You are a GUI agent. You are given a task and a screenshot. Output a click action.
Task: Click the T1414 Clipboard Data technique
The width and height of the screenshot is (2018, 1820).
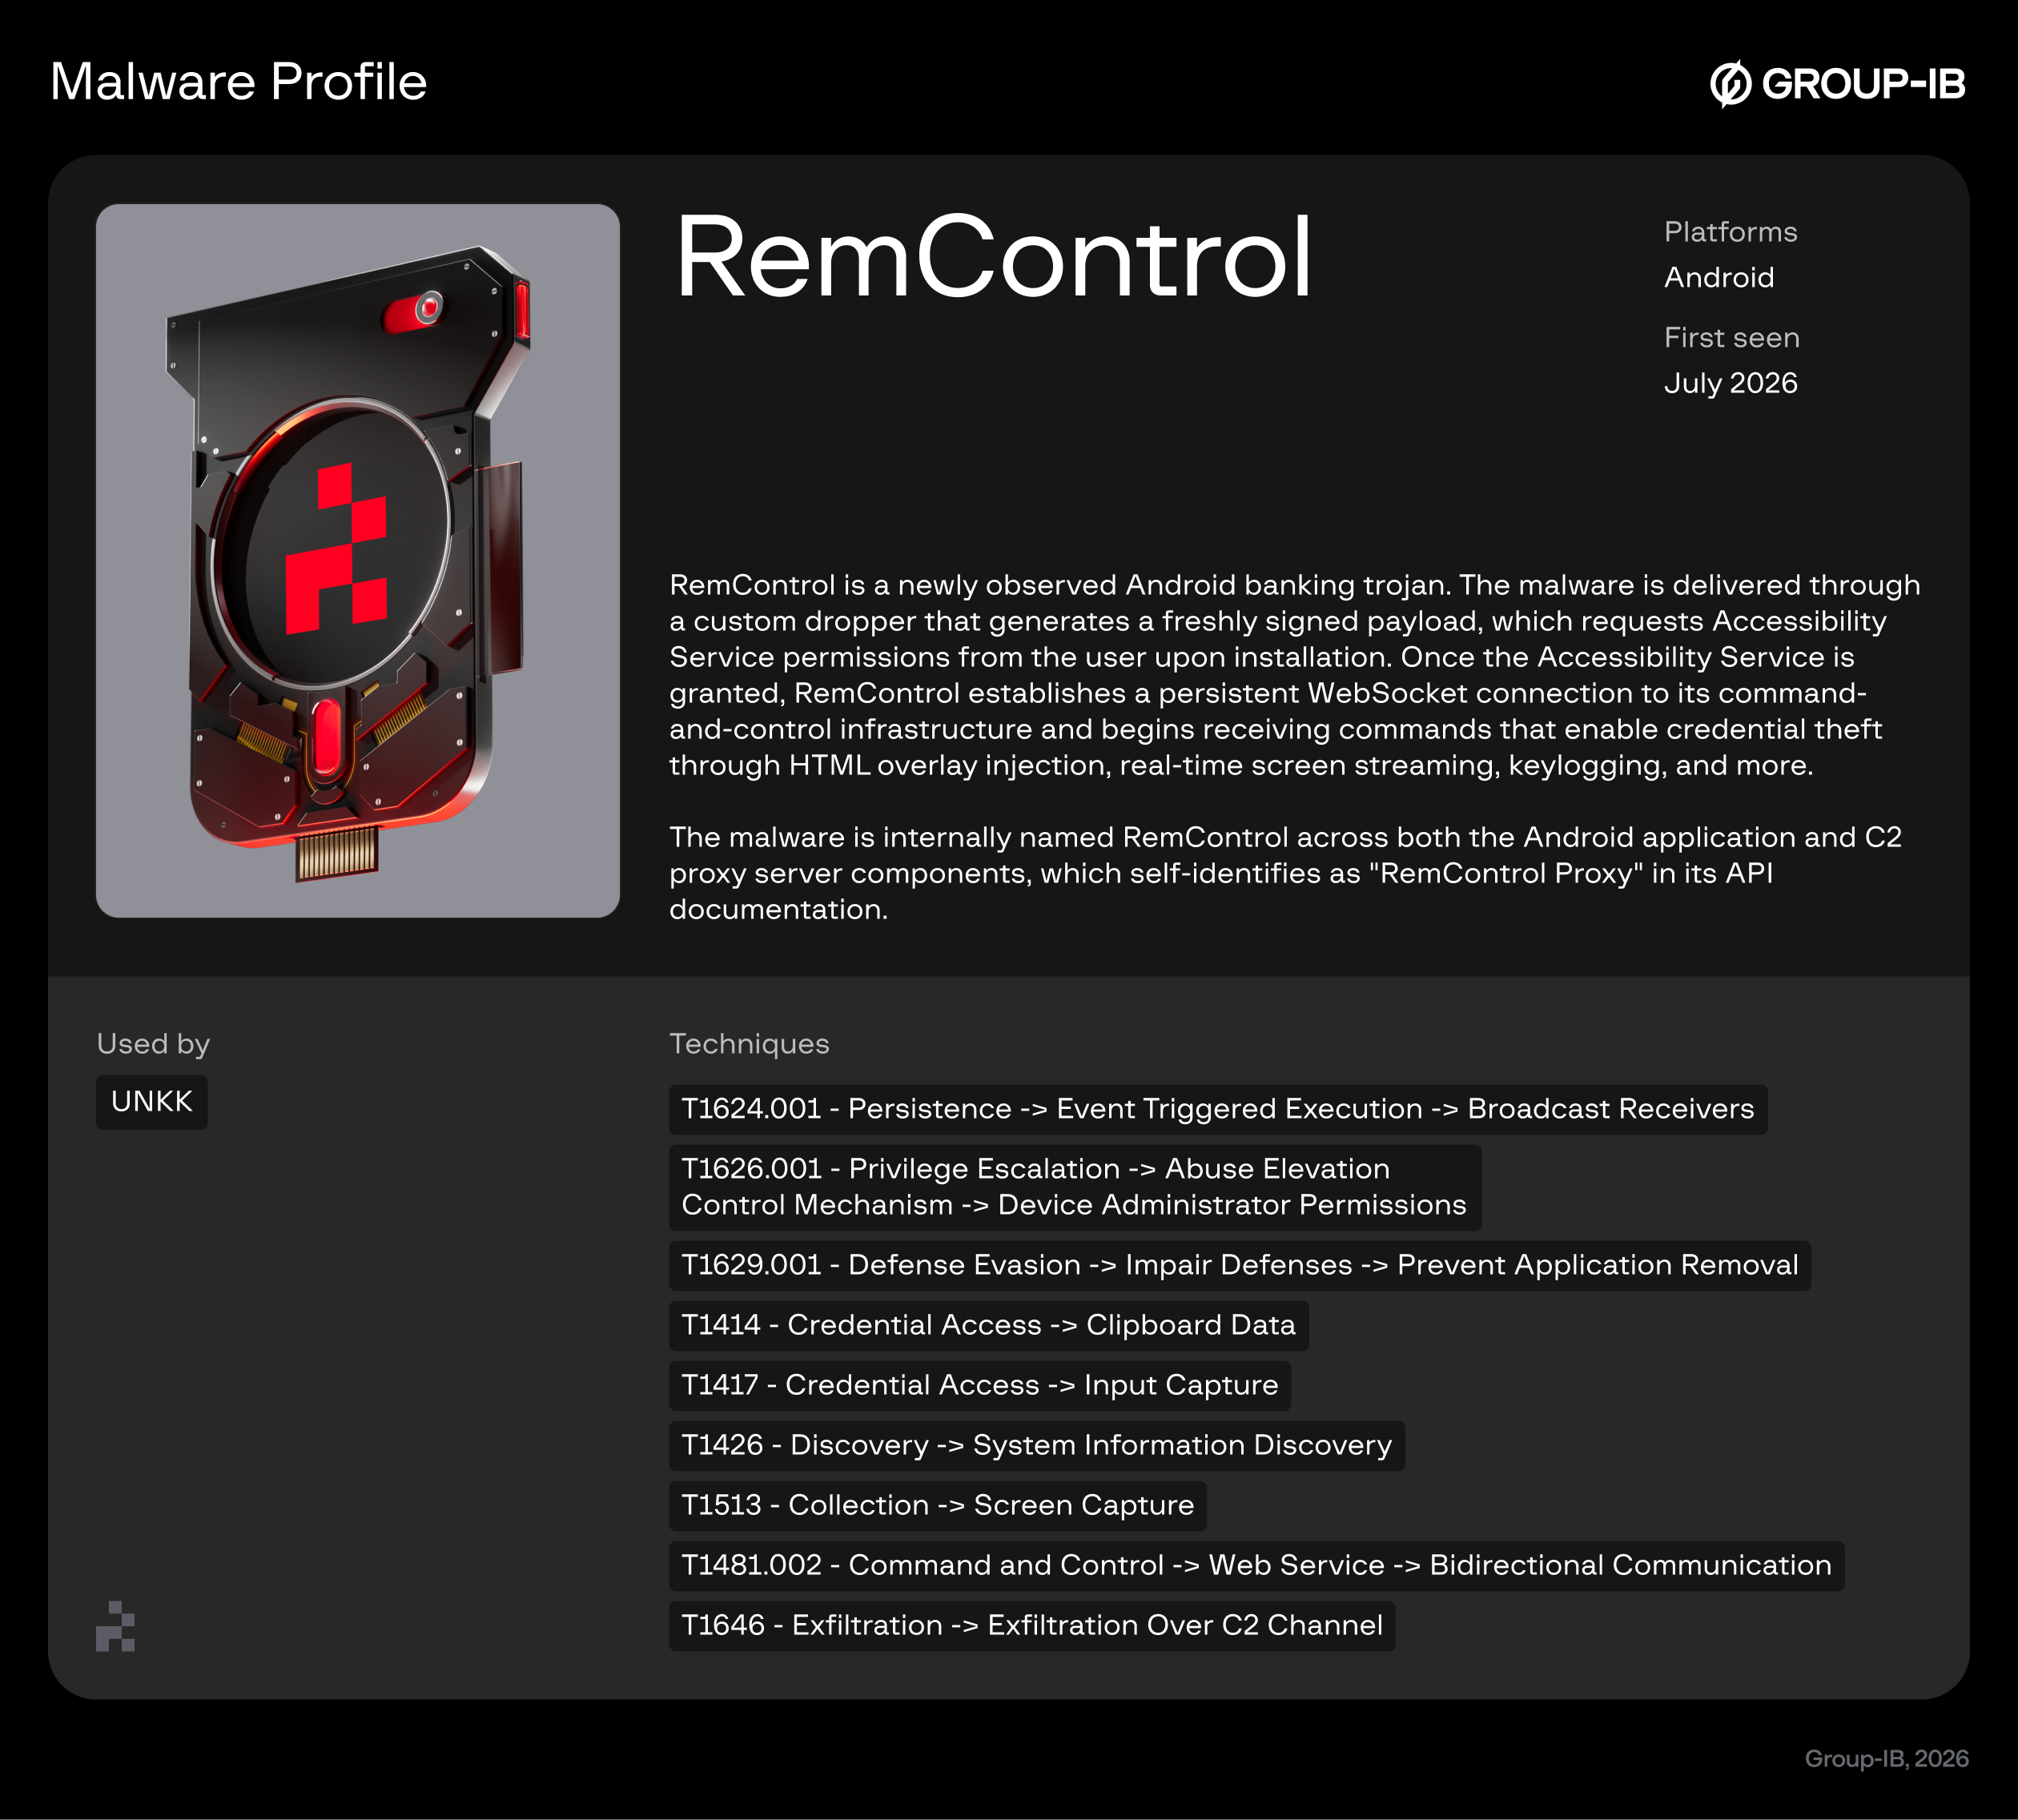tap(989, 1325)
